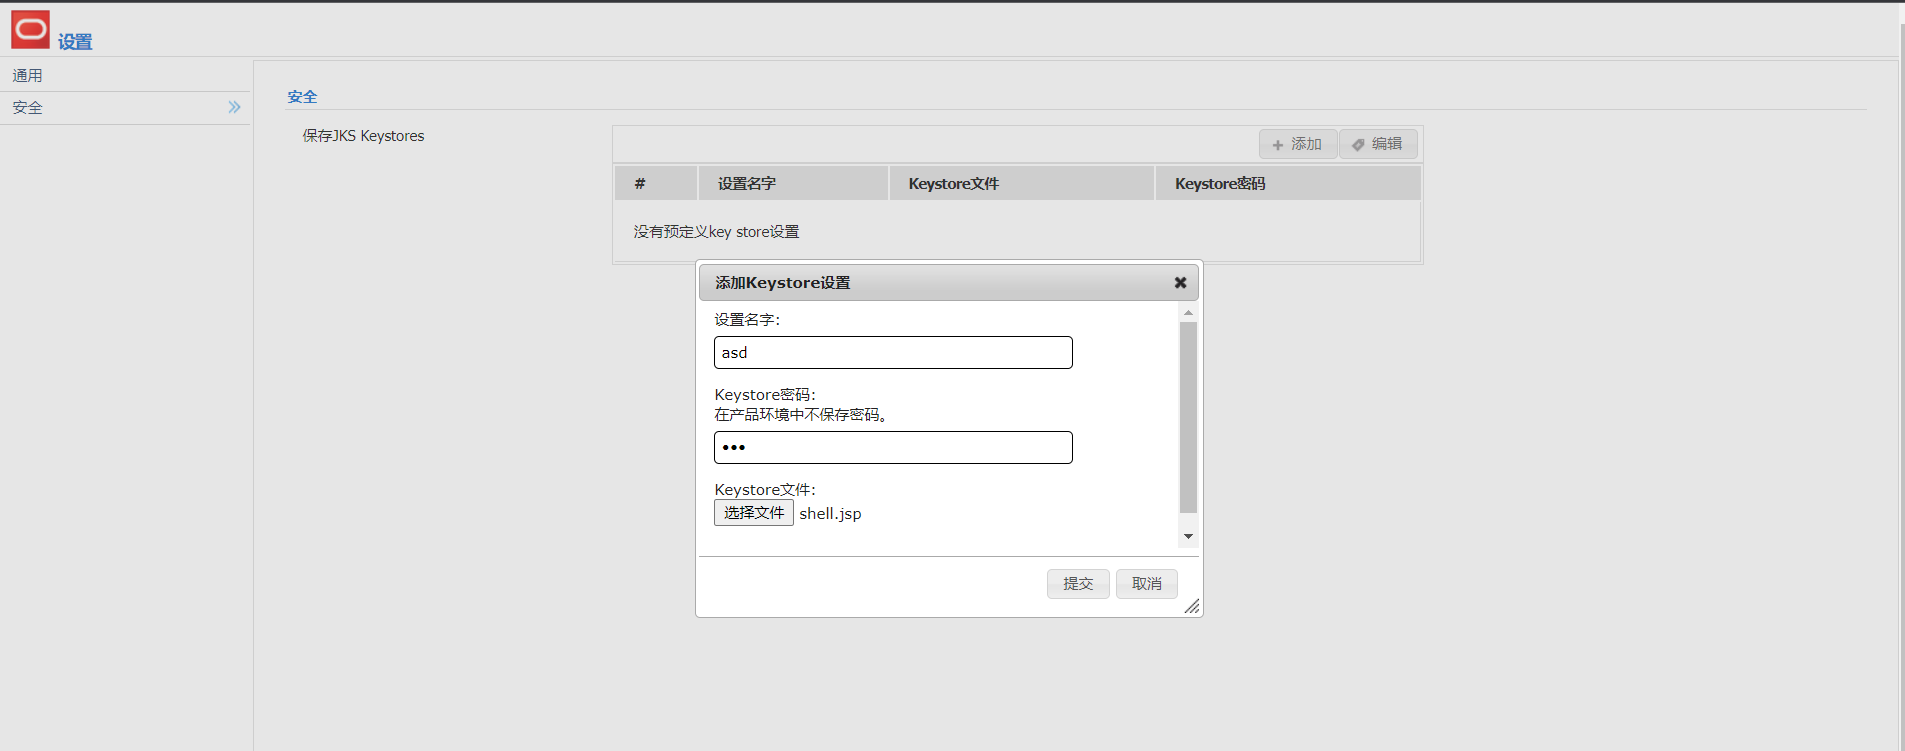Click the 添加Keystore设置 dialog title

point(783,283)
